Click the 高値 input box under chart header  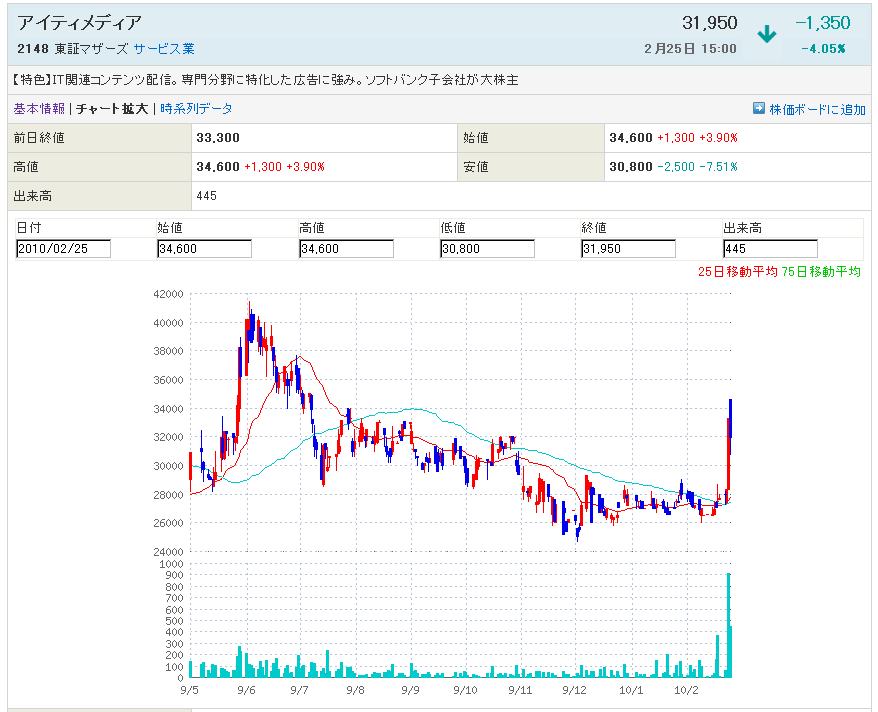[346, 249]
